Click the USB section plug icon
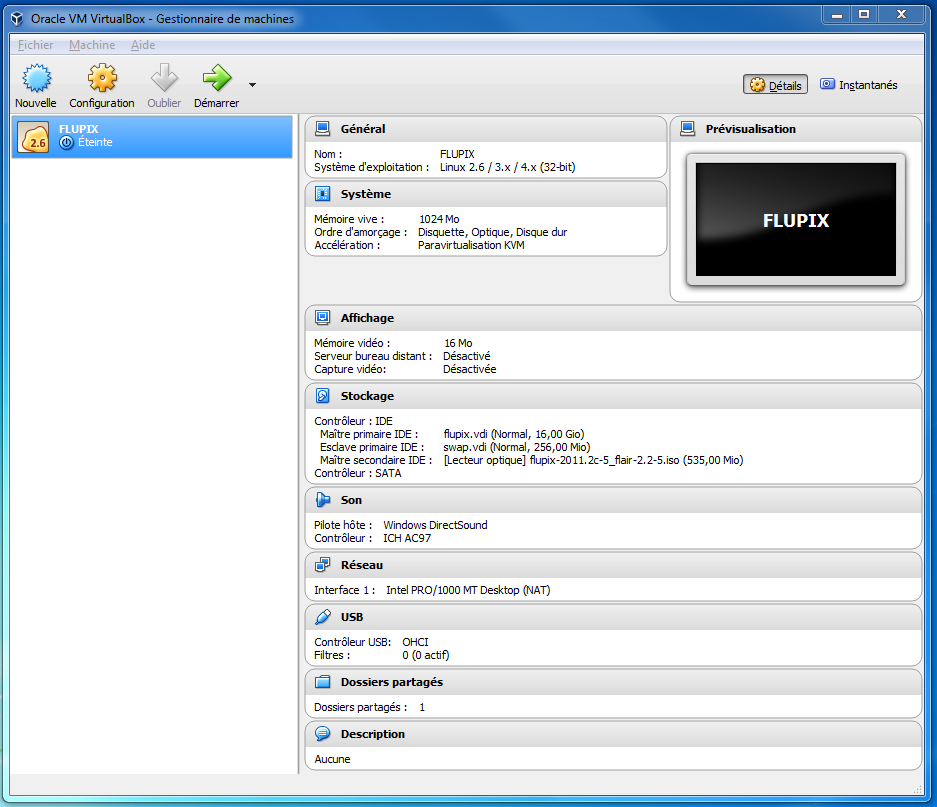 coord(323,617)
